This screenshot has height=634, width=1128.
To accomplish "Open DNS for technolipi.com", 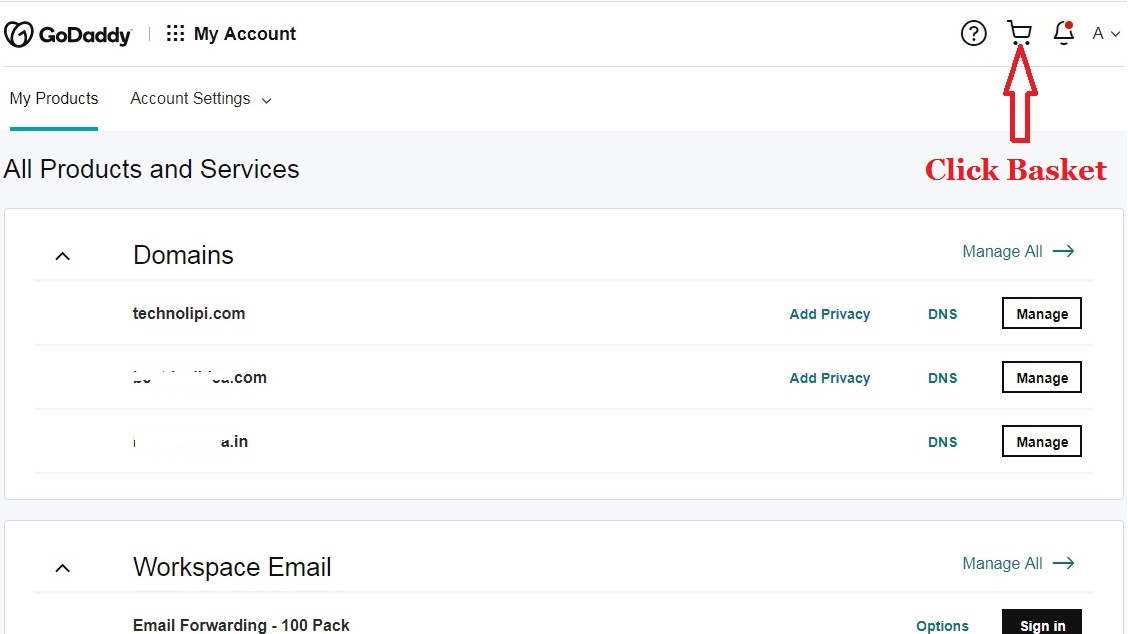I will point(942,314).
